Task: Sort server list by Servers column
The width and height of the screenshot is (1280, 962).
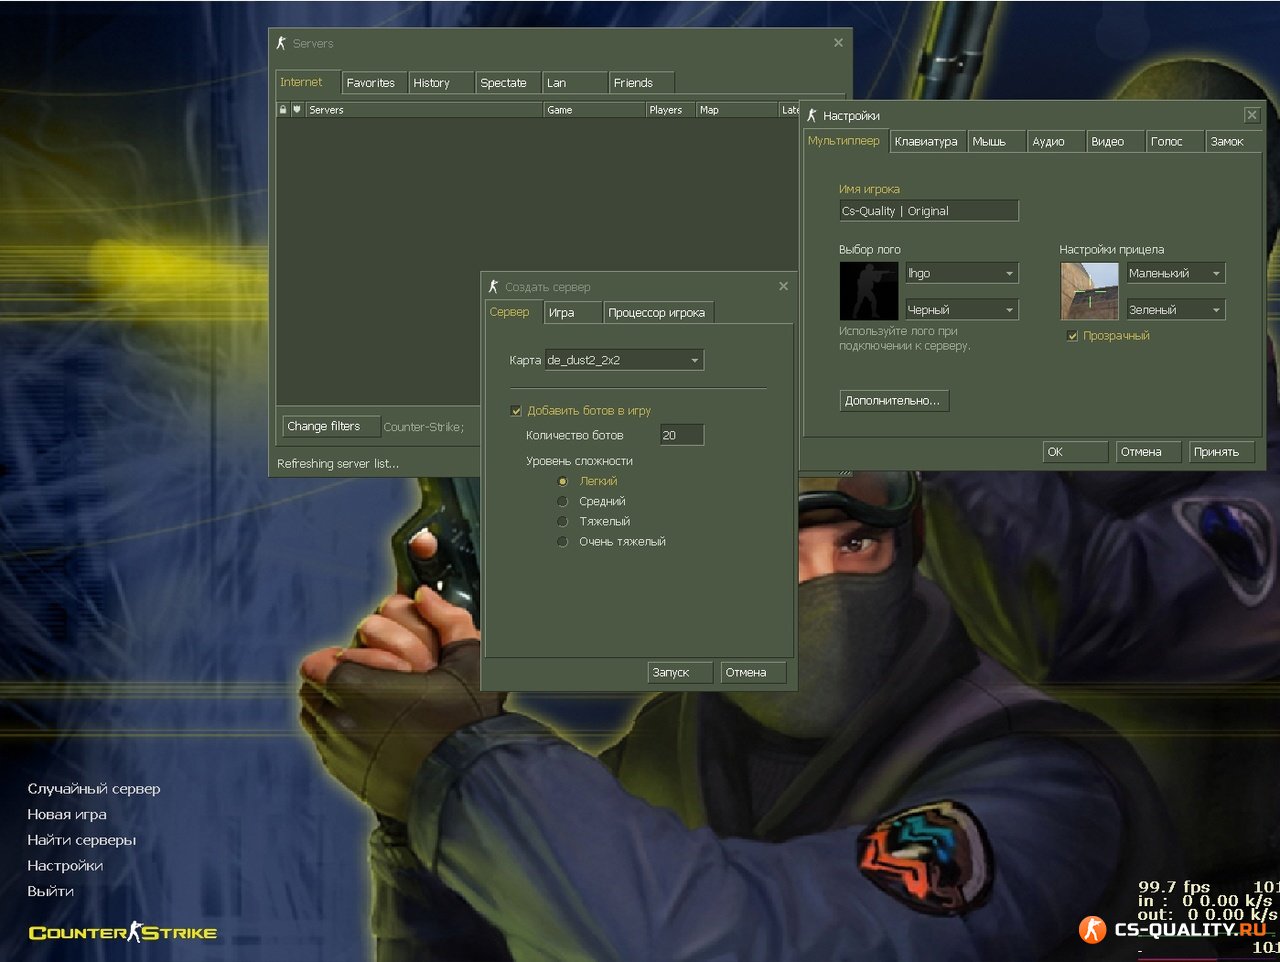Action: pyautogui.click(x=424, y=110)
